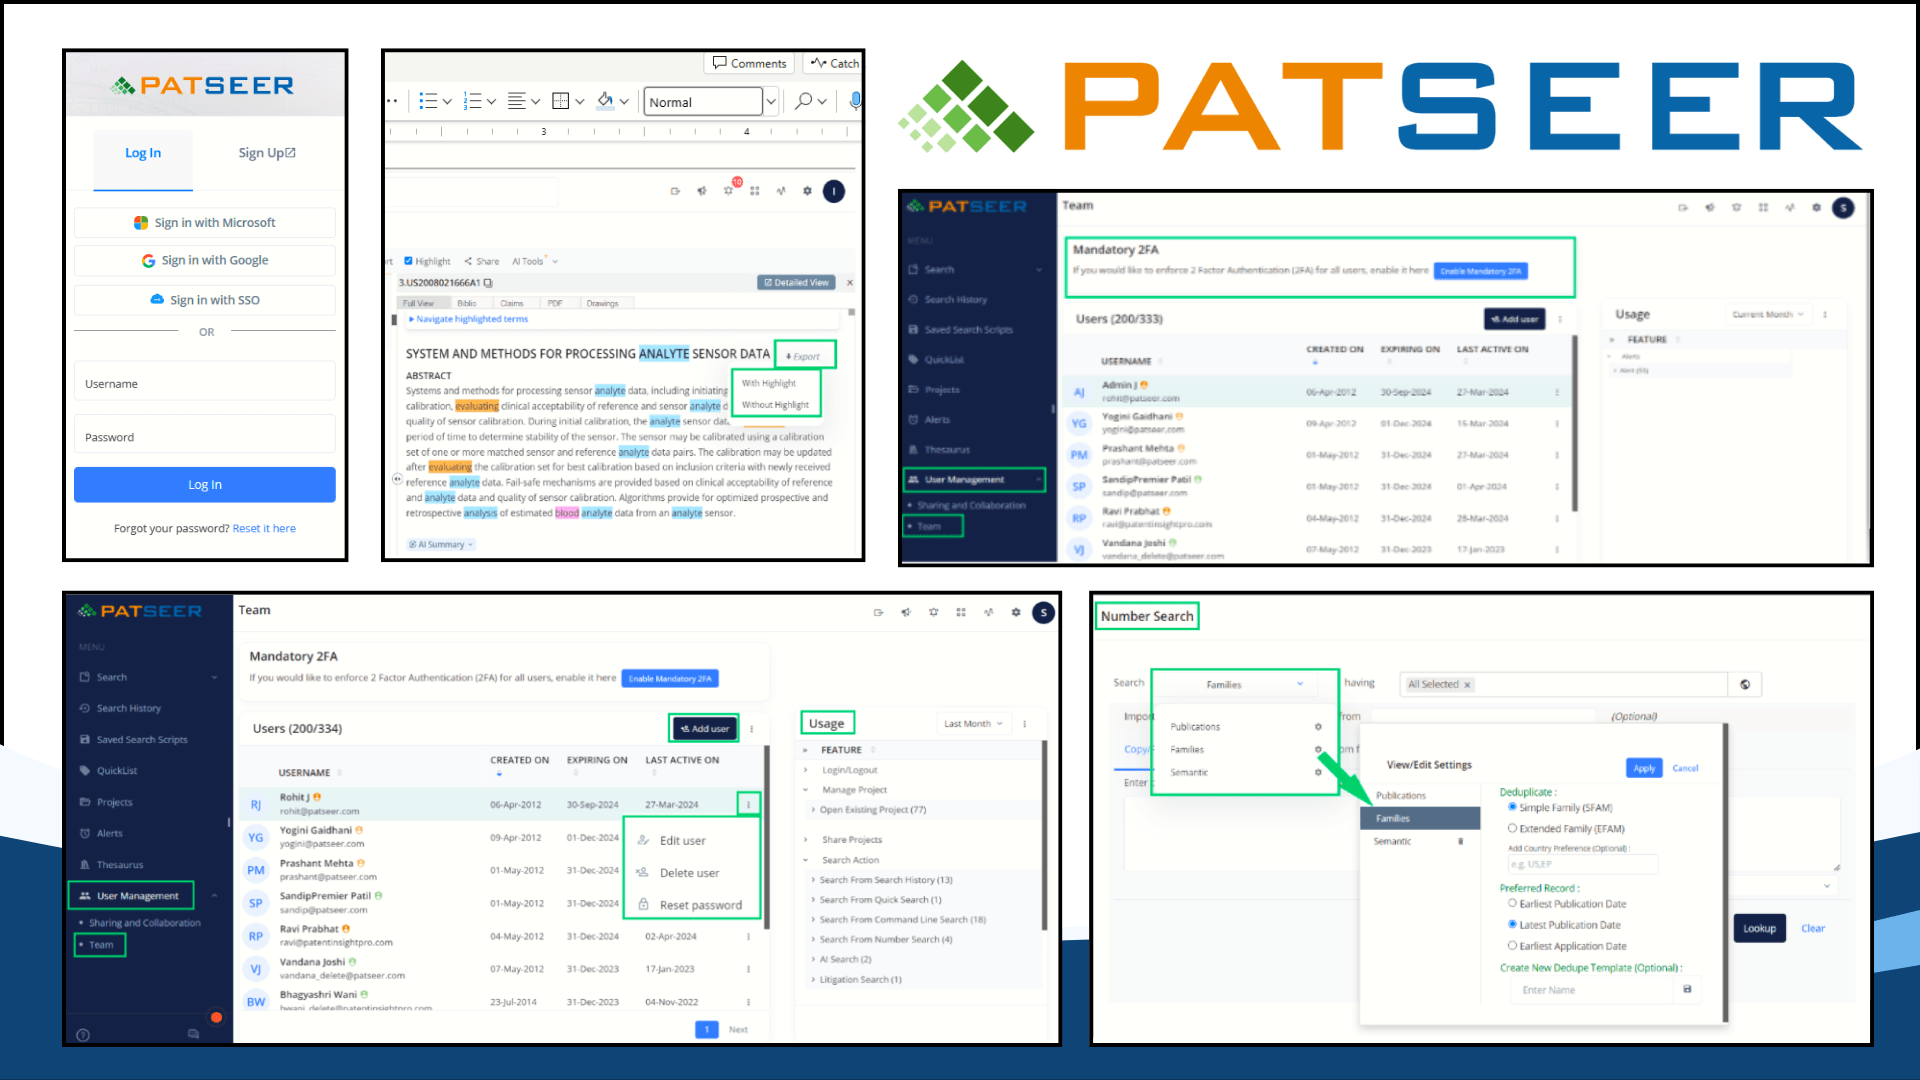Close the patent viewer beside Detailed View
Image resolution: width=1920 pixels, height=1080 pixels.
click(850, 283)
